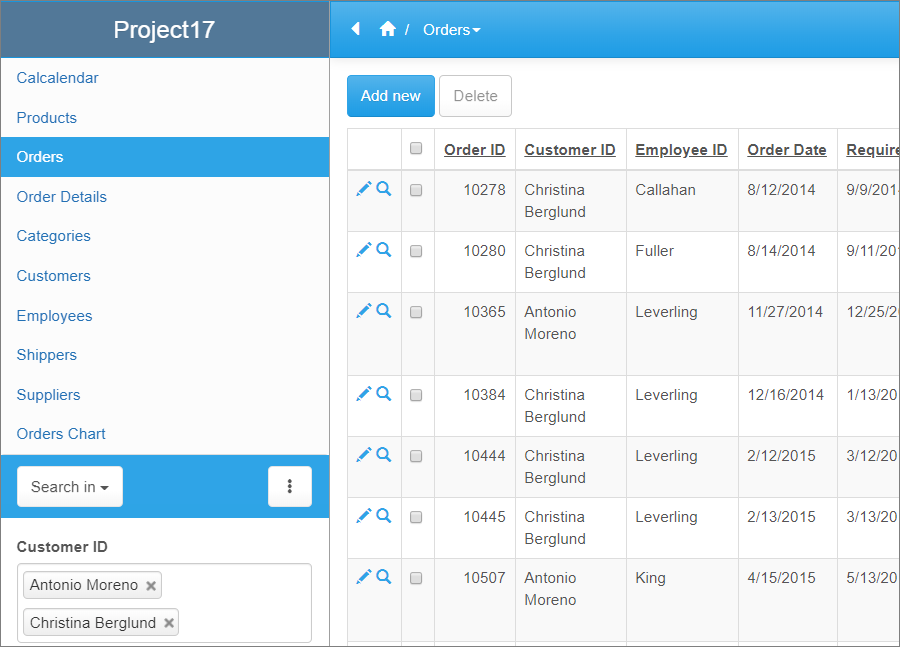This screenshot has height=647, width=900.
Task: Click the edit pencil for order 10278
Action: pos(363,189)
